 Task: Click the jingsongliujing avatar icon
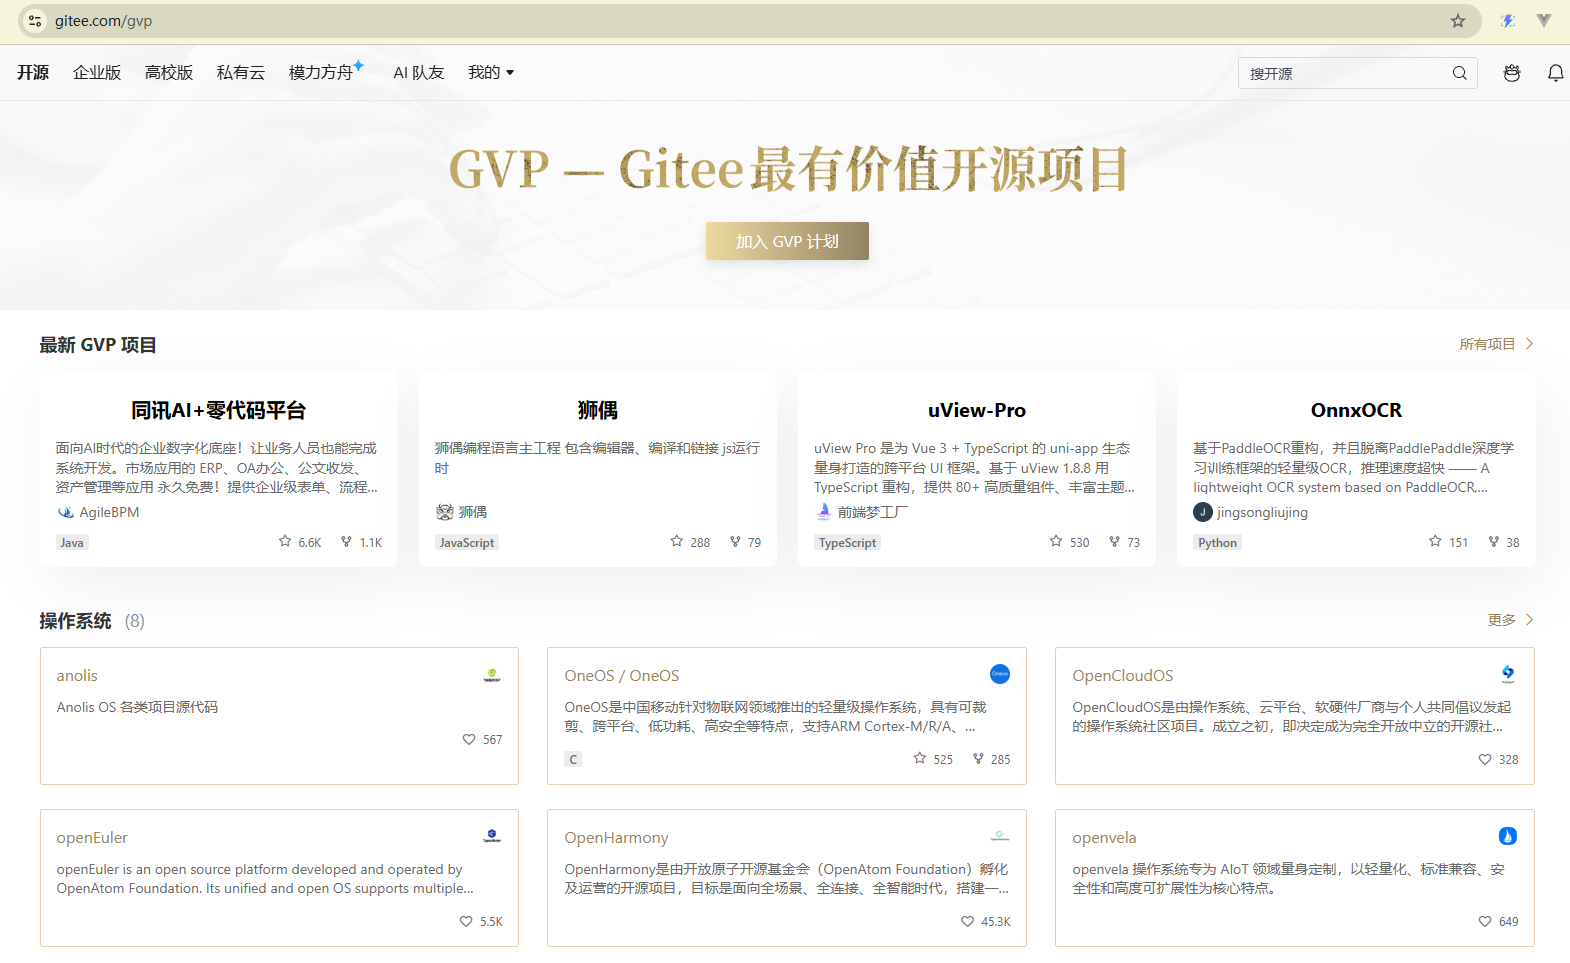pyautogui.click(x=1203, y=512)
